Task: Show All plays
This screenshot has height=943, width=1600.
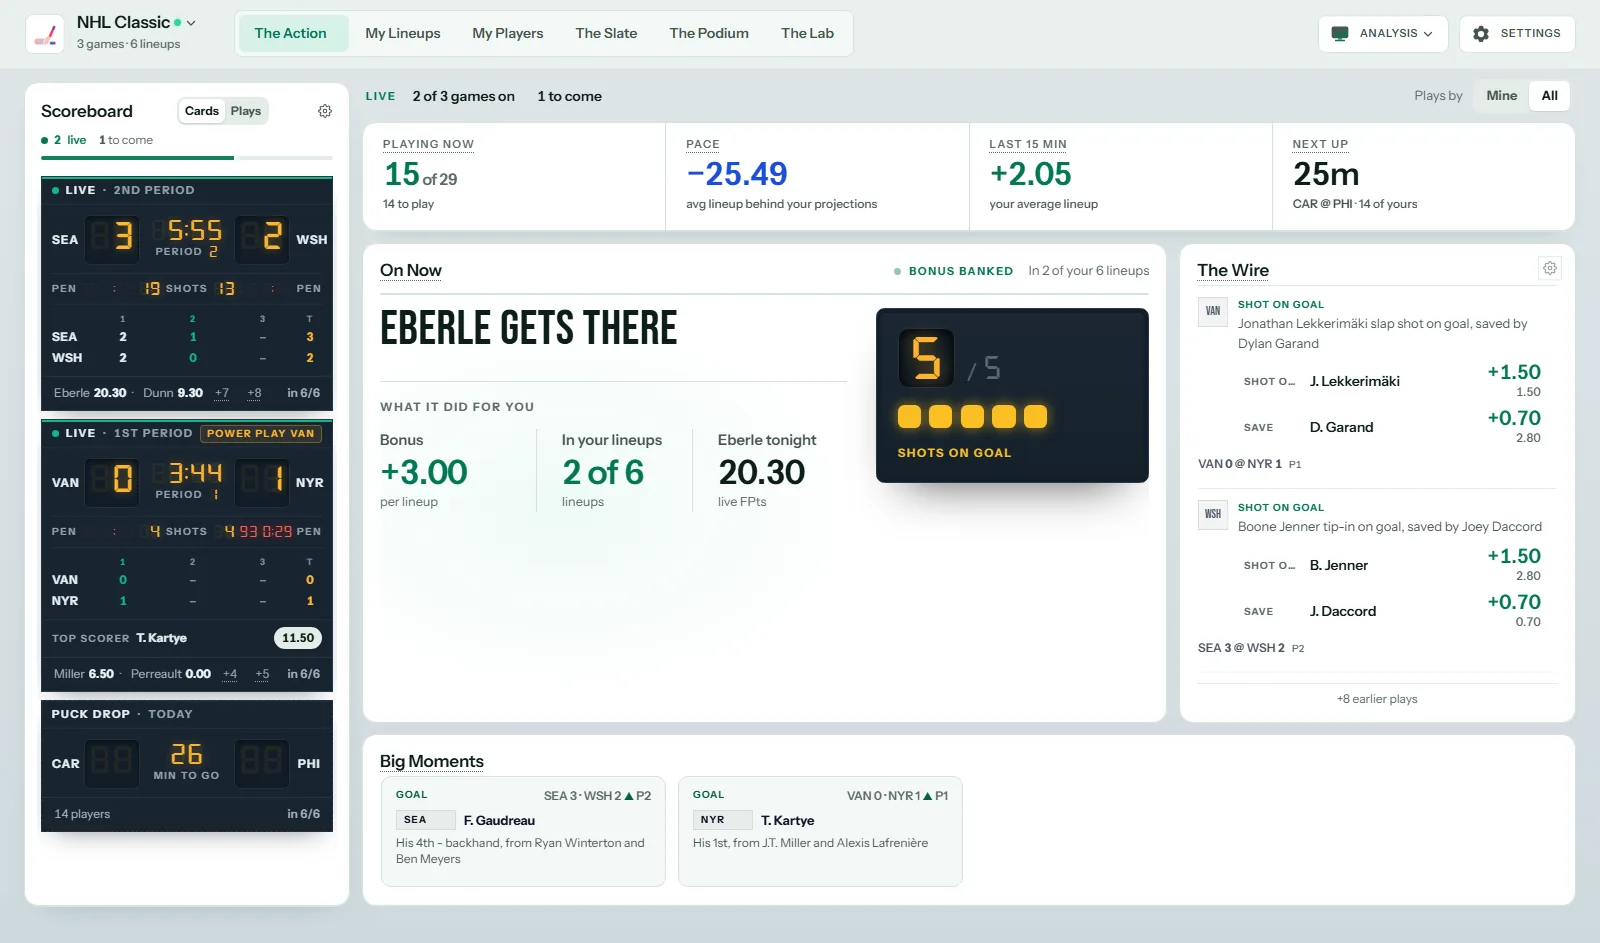Action: tap(1549, 96)
